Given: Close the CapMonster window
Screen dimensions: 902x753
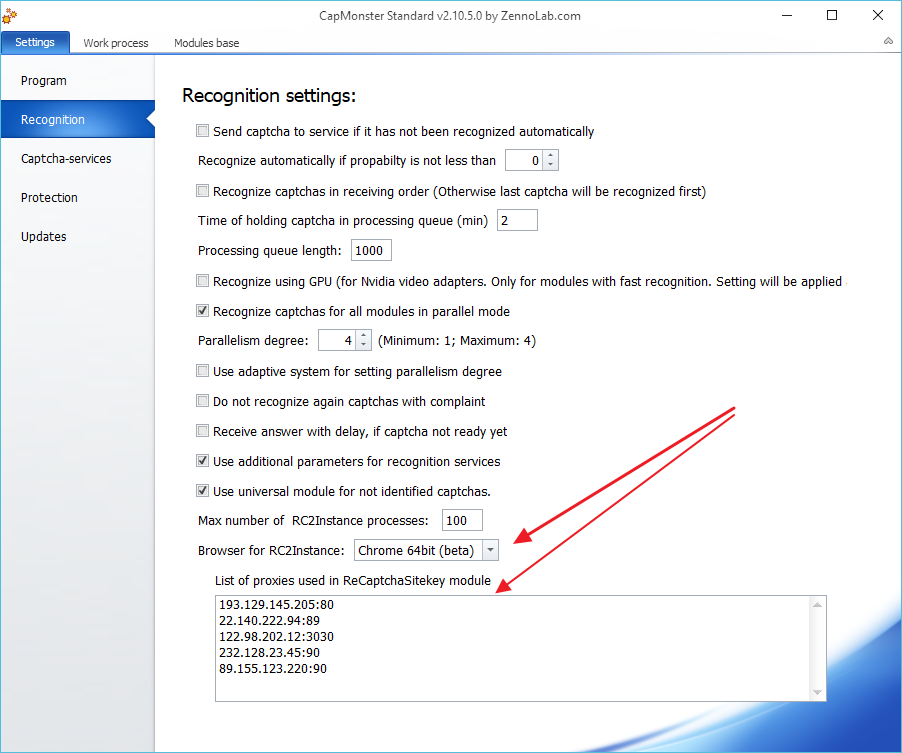Looking at the screenshot, I should (x=877, y=16).
